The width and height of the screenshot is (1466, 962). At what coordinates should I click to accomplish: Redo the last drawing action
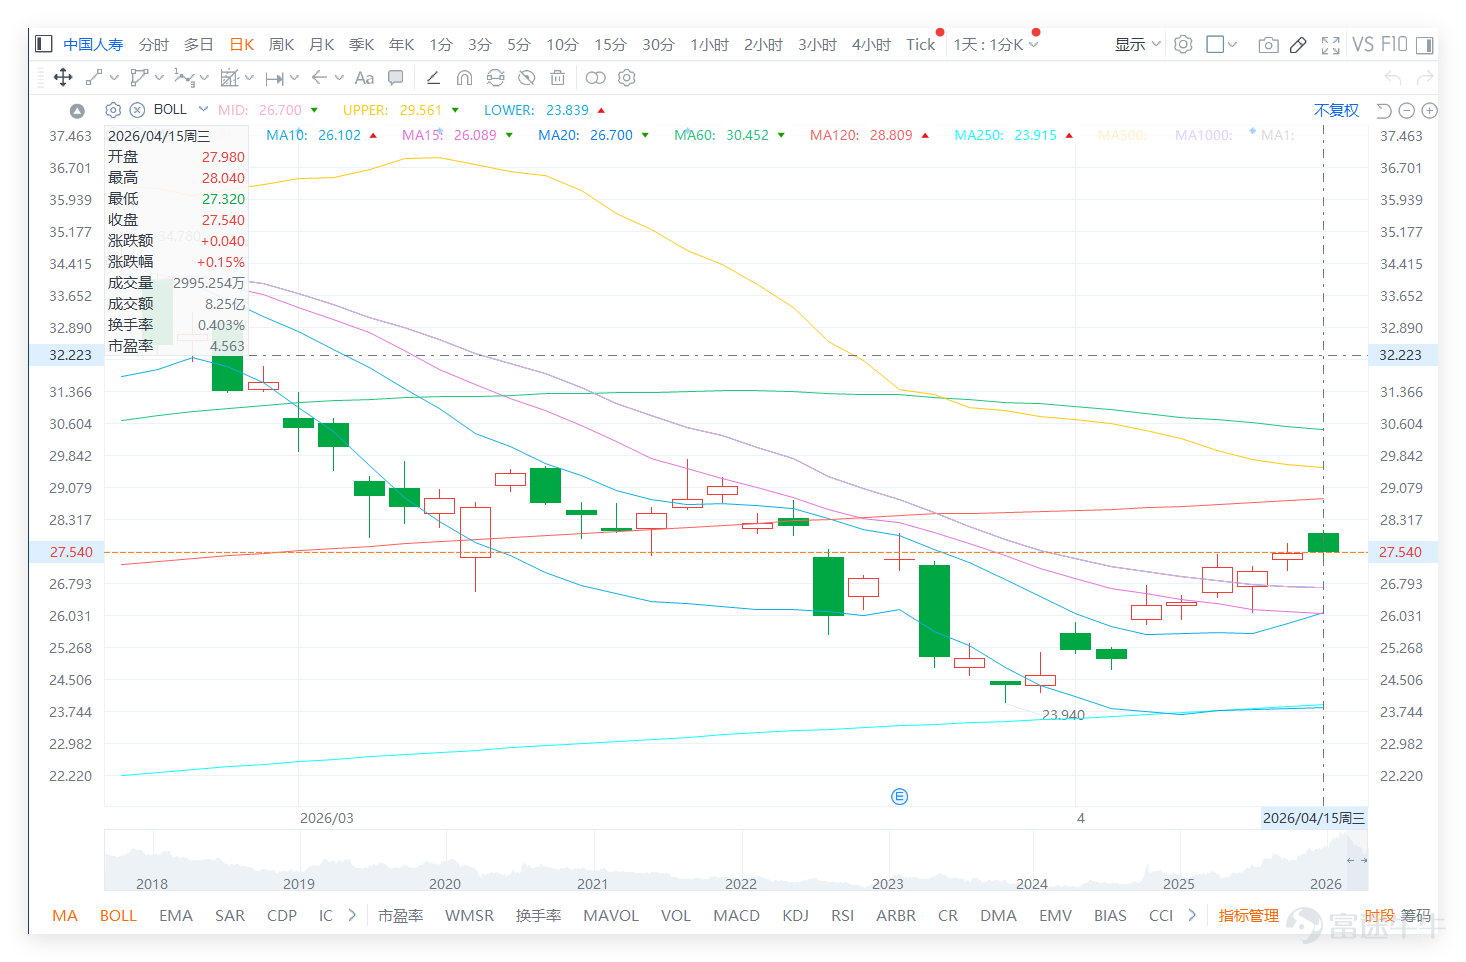[1425, 77]
